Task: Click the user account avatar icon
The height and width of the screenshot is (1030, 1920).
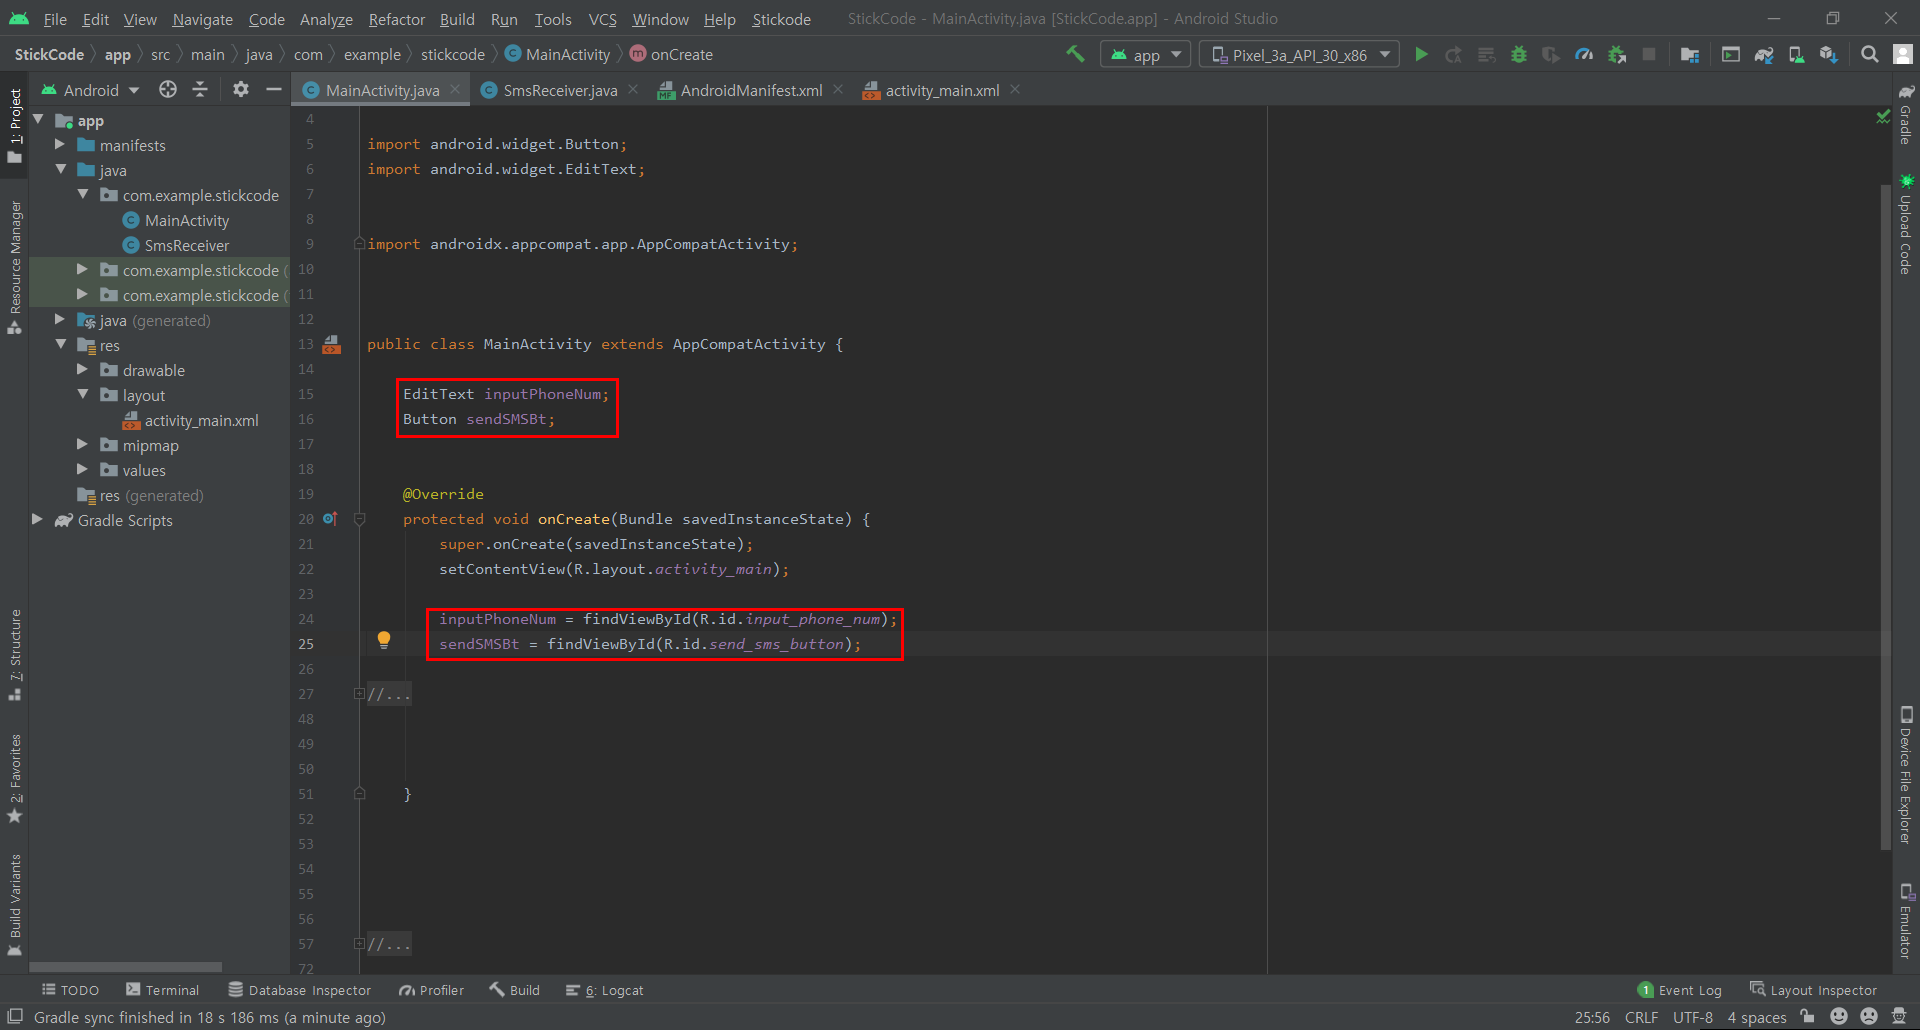Action: coord(1903,54)
